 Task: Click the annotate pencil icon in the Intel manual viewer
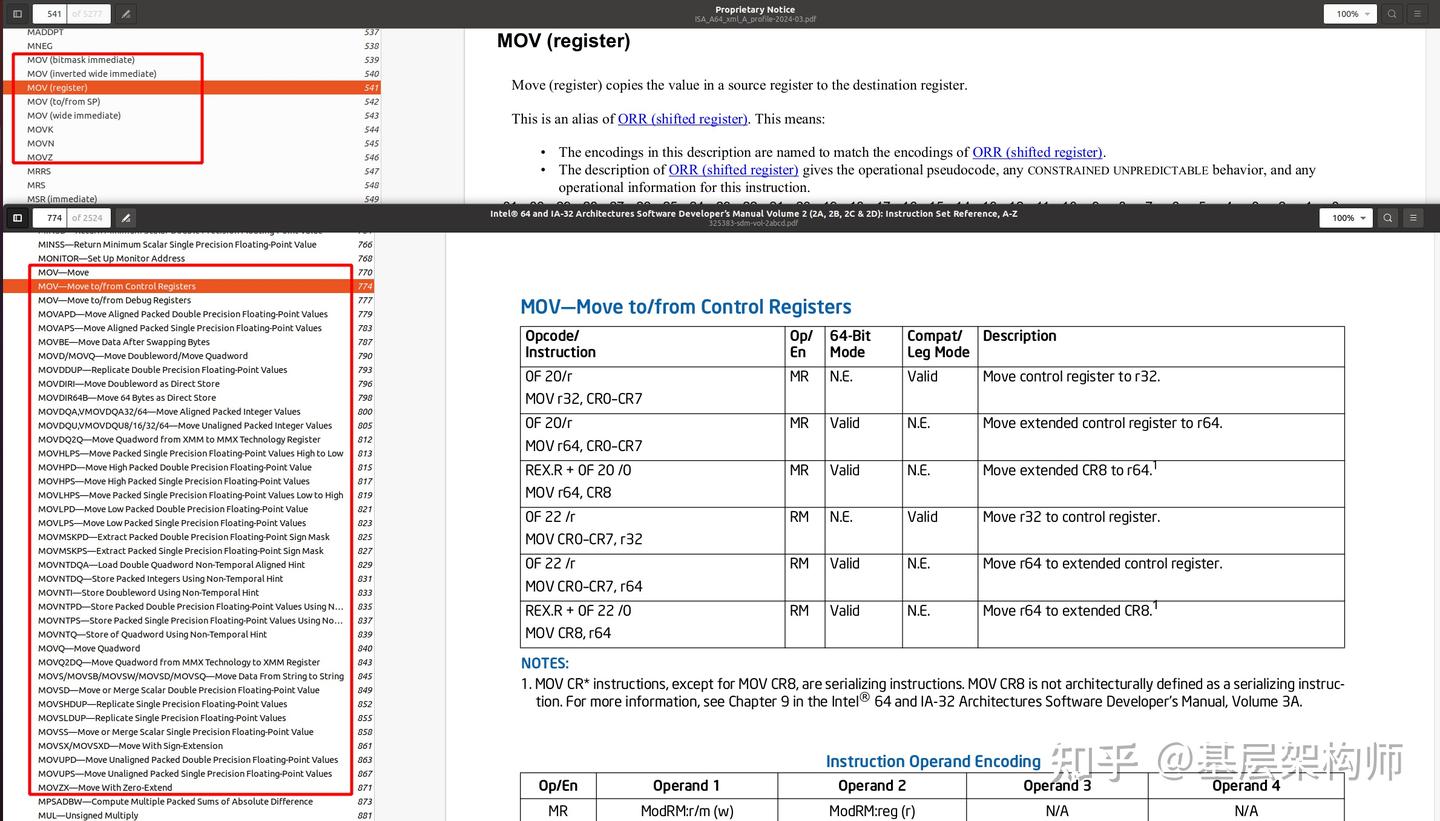[x=125, y=217]
